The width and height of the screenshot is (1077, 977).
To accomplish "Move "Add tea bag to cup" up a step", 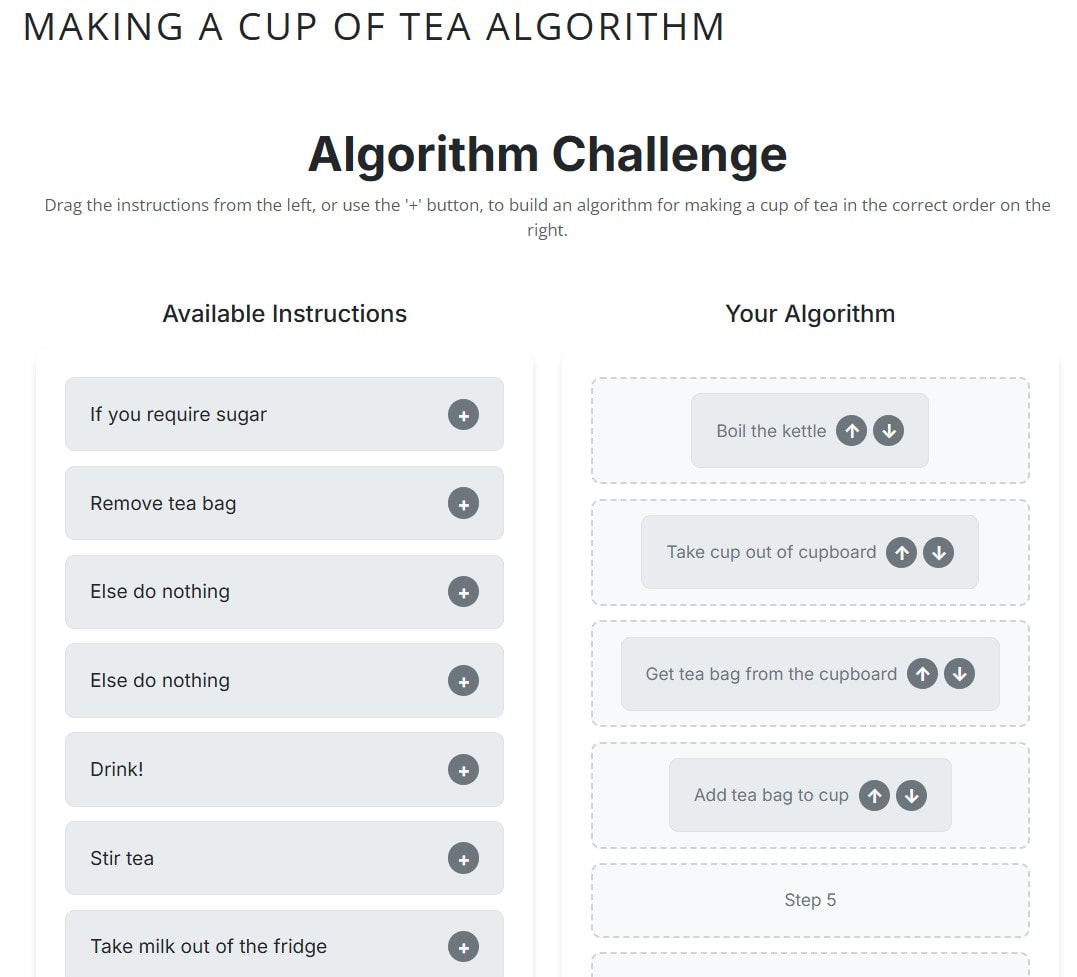I will pyautogui.click(x=873, y=795).
